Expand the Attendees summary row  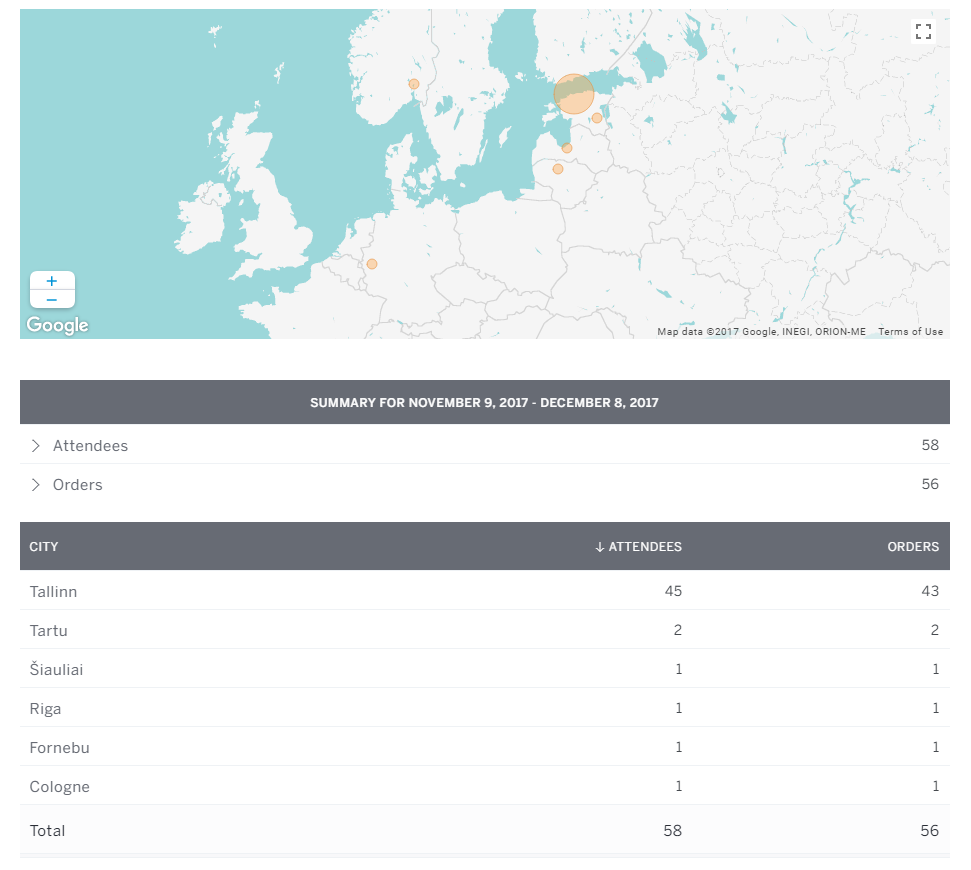[x=36, y=446]
